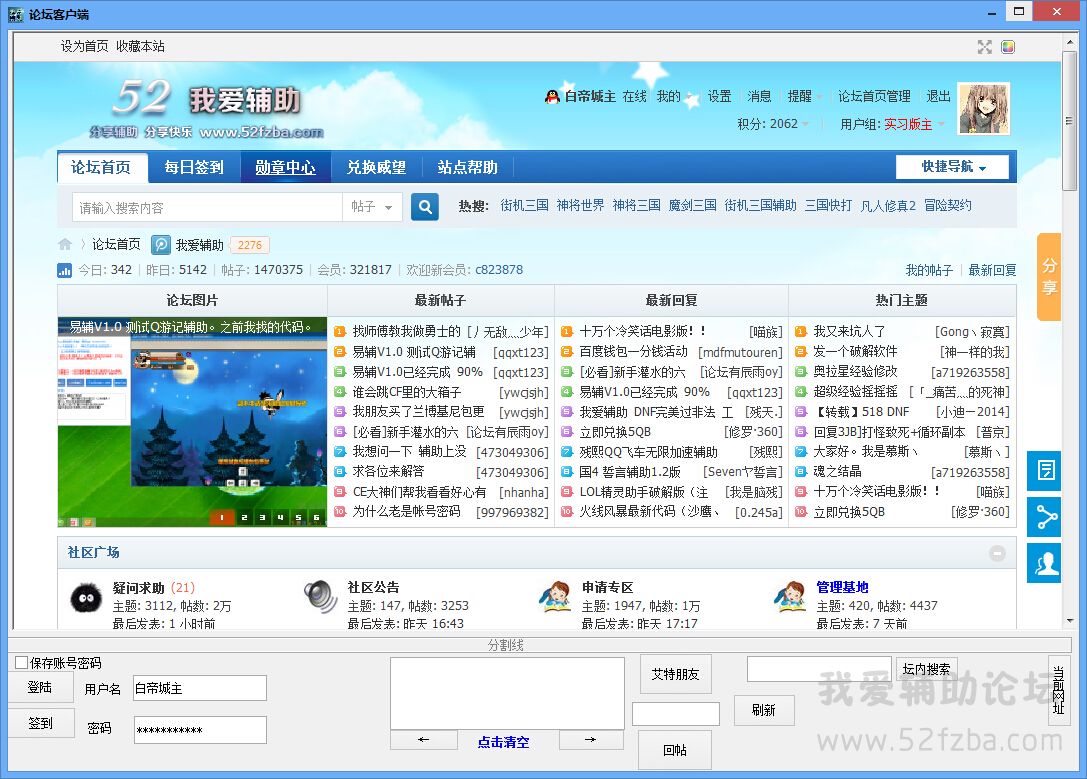Open 我的帖子 link

coord(929,270)
